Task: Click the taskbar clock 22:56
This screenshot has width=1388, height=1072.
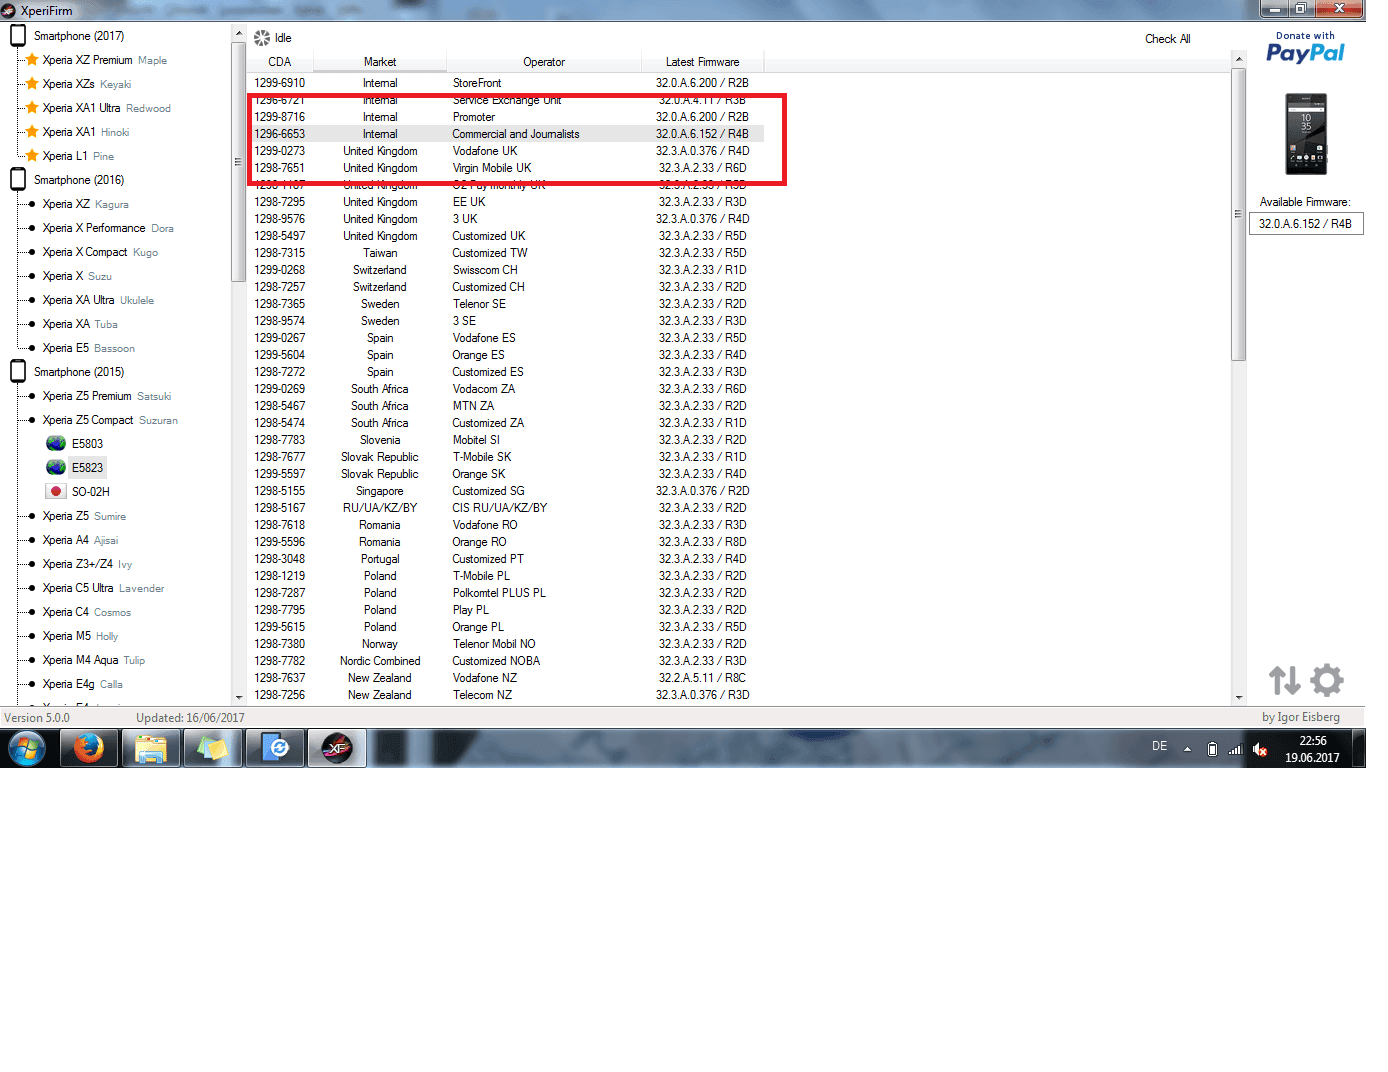Action: [1312, 749]
